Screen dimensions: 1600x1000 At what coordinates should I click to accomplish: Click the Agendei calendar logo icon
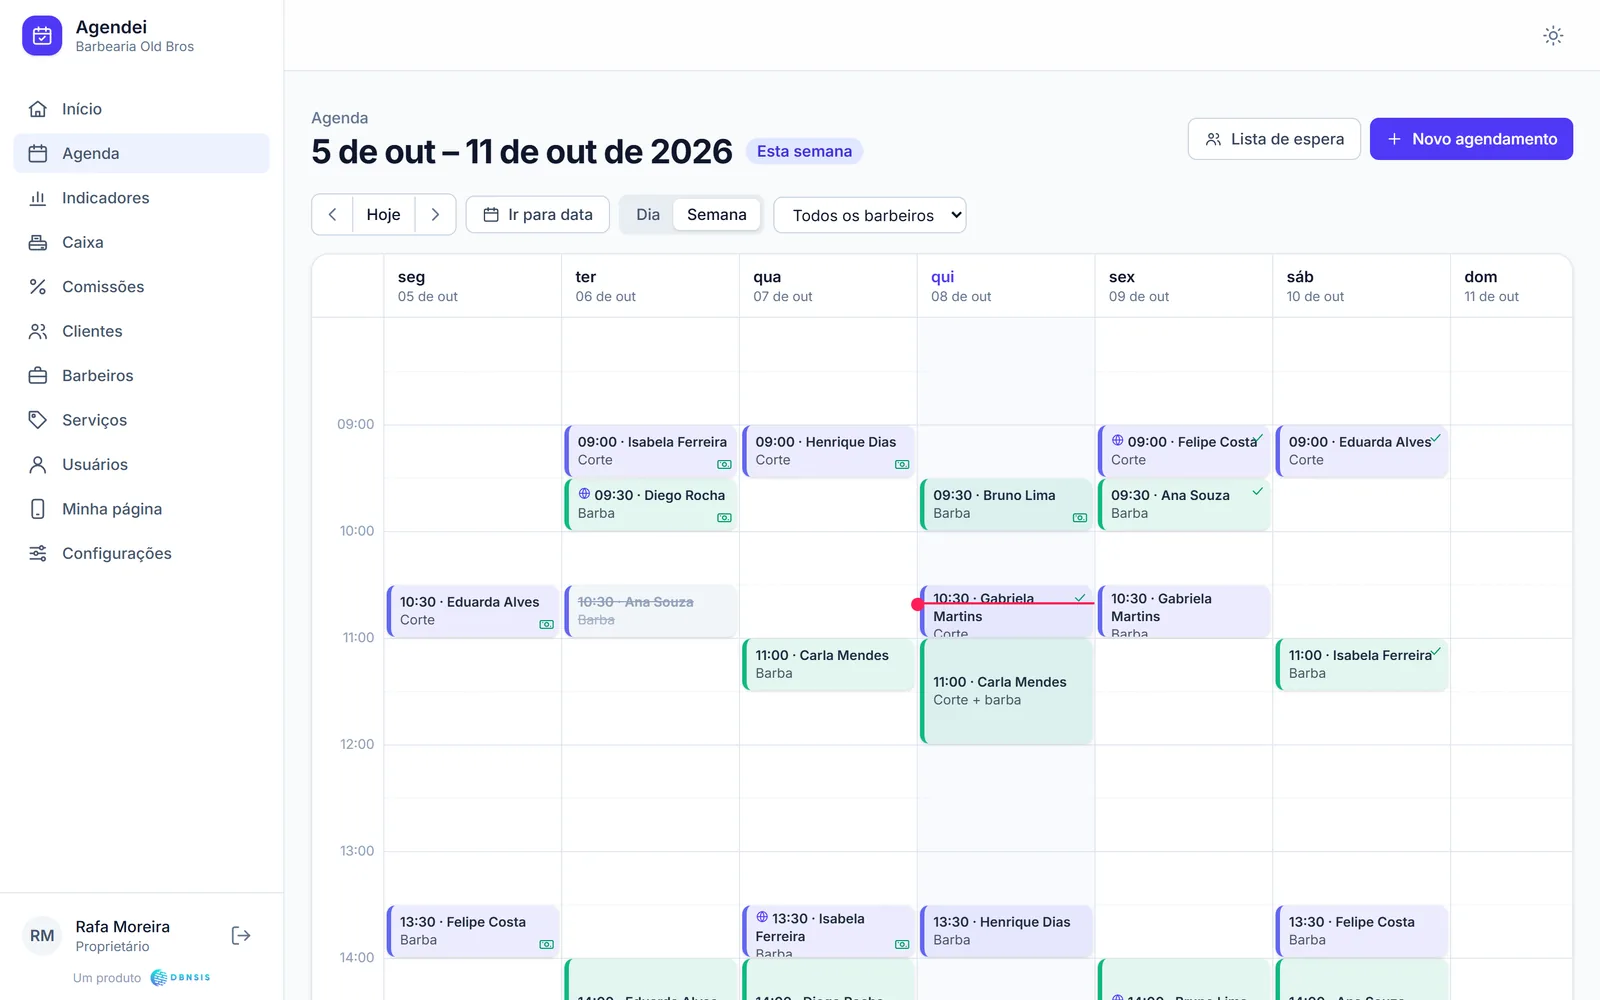coord(42,36)
